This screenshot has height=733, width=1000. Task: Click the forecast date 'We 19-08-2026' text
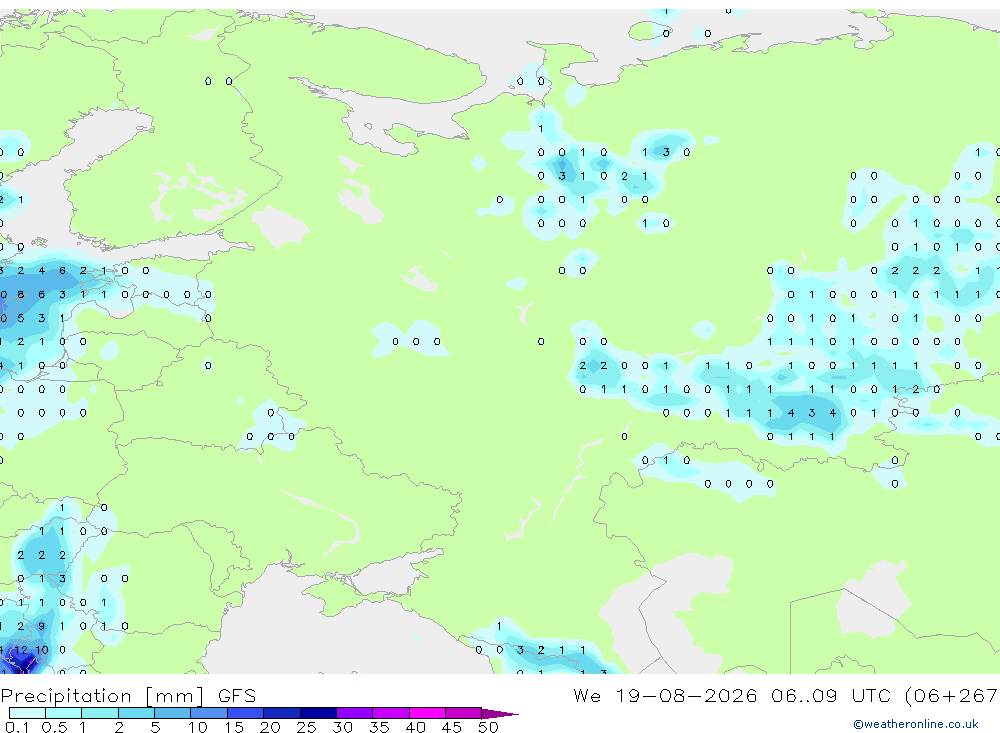(x=665, y=695)
